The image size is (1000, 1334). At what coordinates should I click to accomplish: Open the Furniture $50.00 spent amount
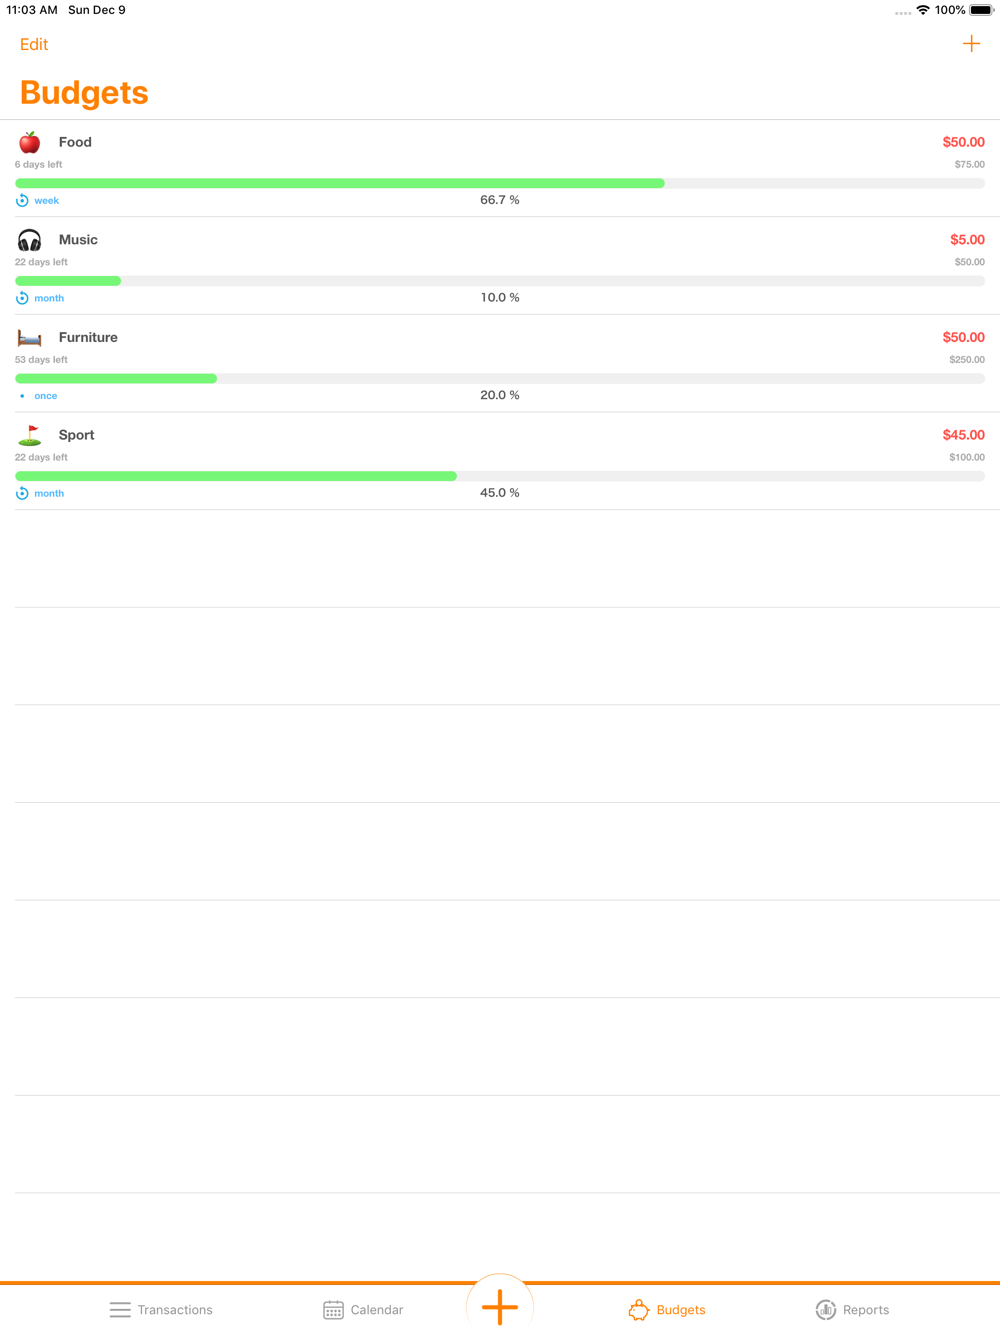(x=963, y=337)
